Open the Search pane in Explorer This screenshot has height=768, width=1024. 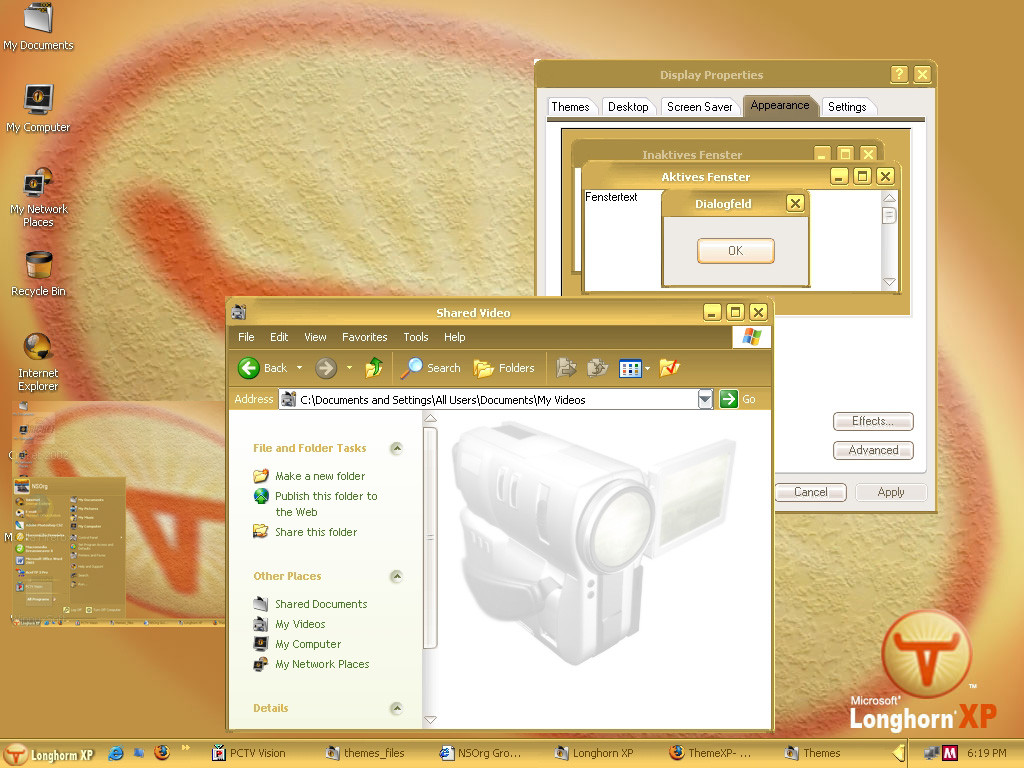[430, 368]
